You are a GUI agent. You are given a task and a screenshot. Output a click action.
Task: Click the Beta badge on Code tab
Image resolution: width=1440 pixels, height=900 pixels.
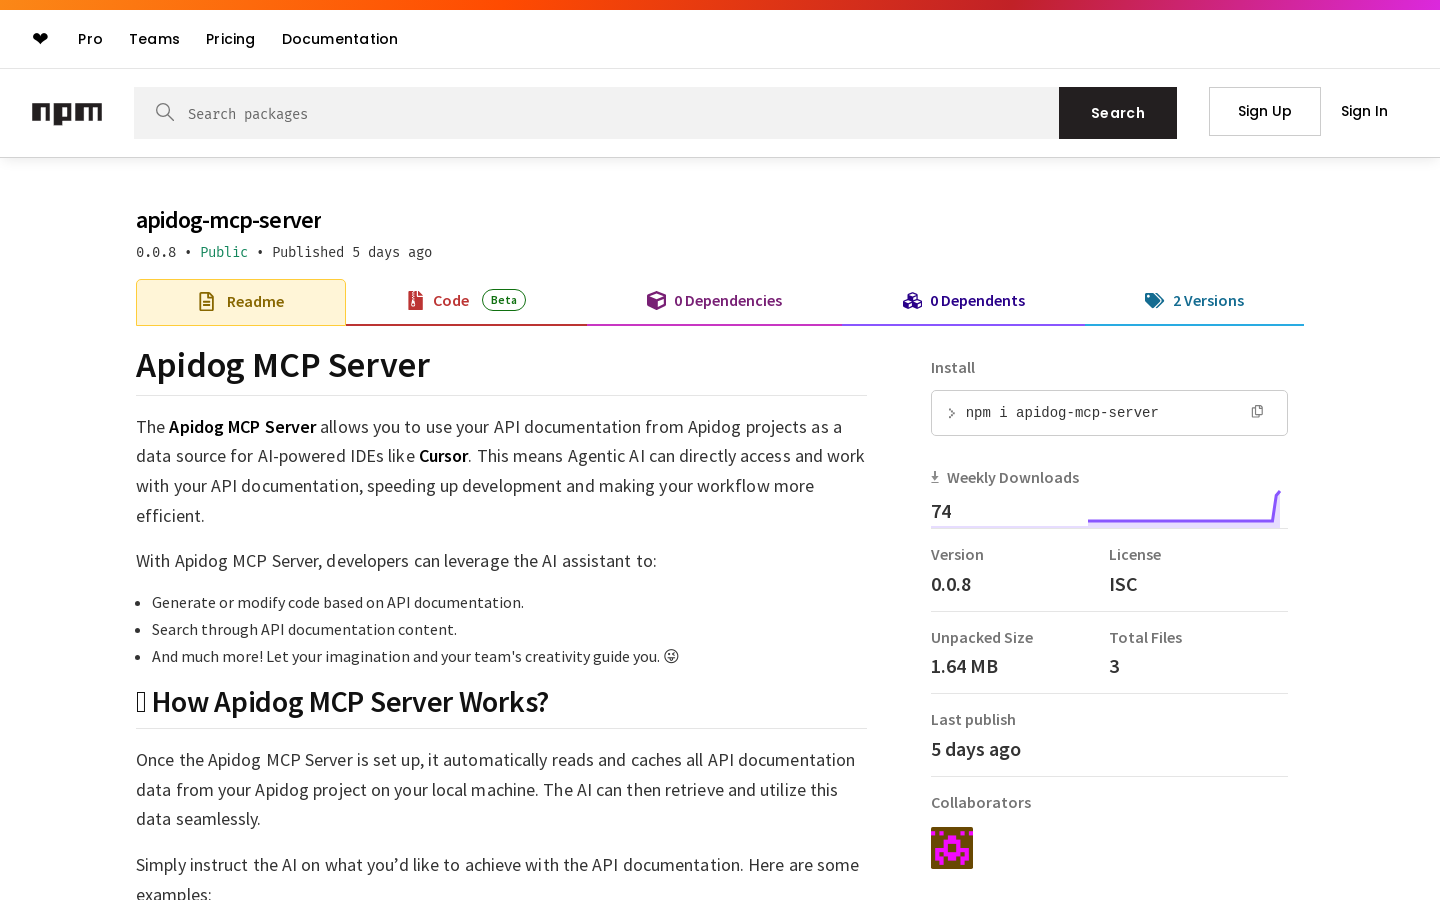(x=504, y=300)
